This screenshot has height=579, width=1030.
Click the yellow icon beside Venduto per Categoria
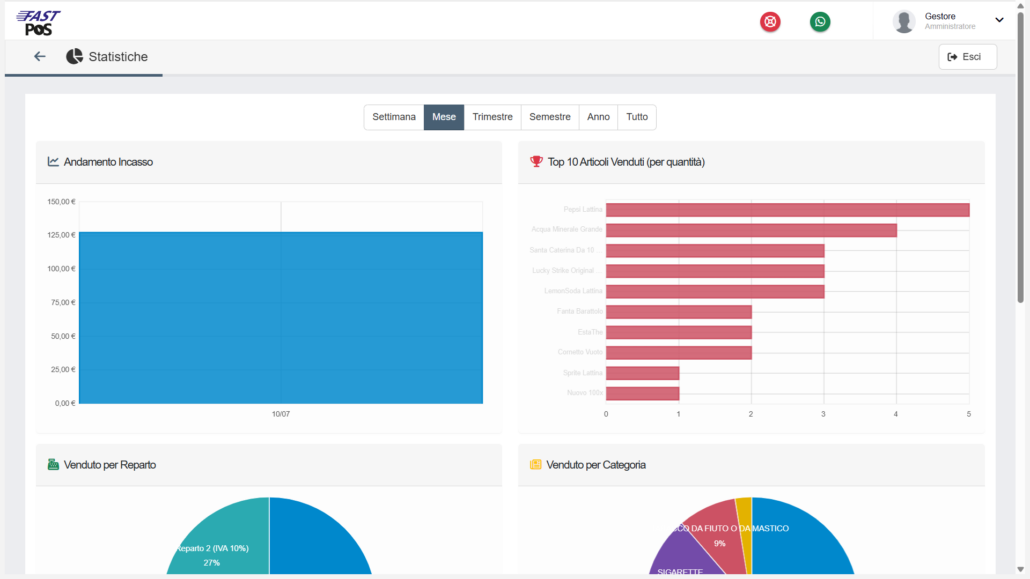pos(535,465)
